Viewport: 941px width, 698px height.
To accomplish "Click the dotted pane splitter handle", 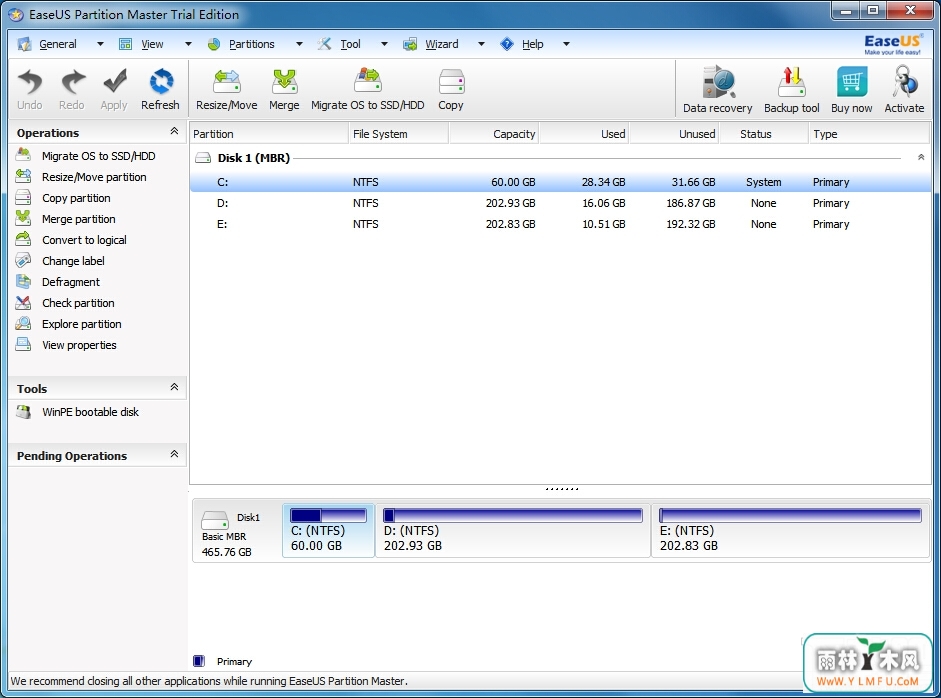I will pos(562,489).
